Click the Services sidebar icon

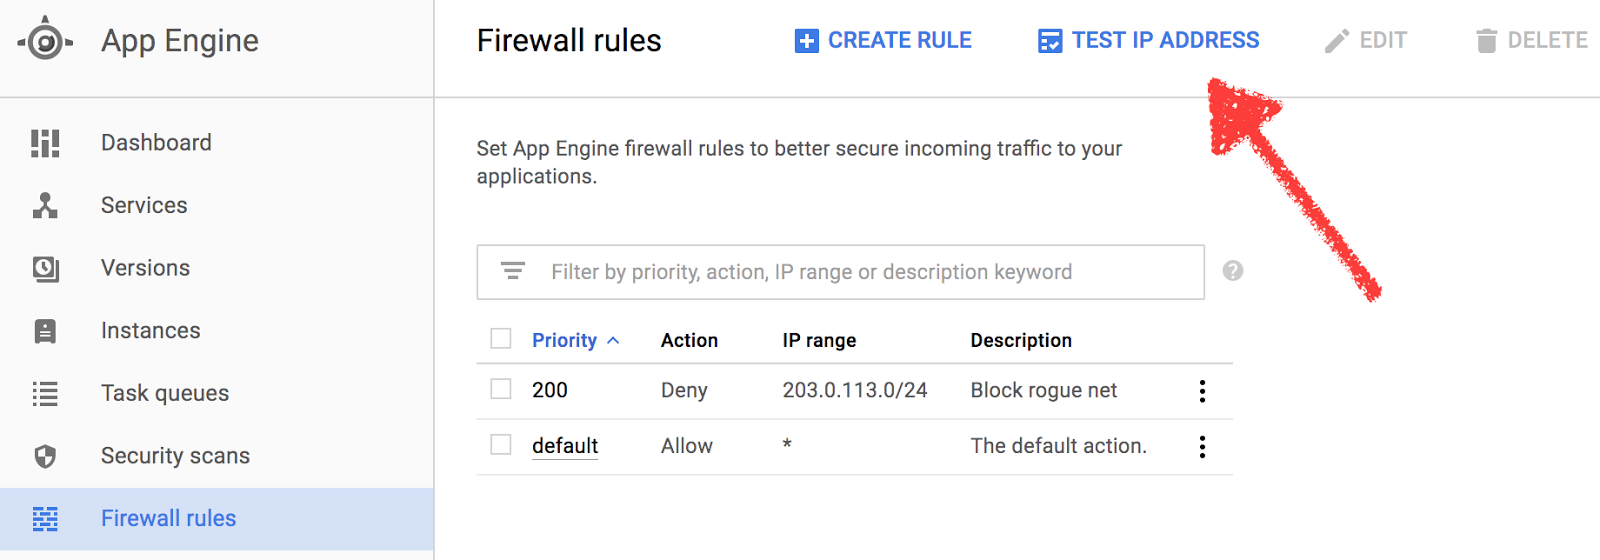45,205
